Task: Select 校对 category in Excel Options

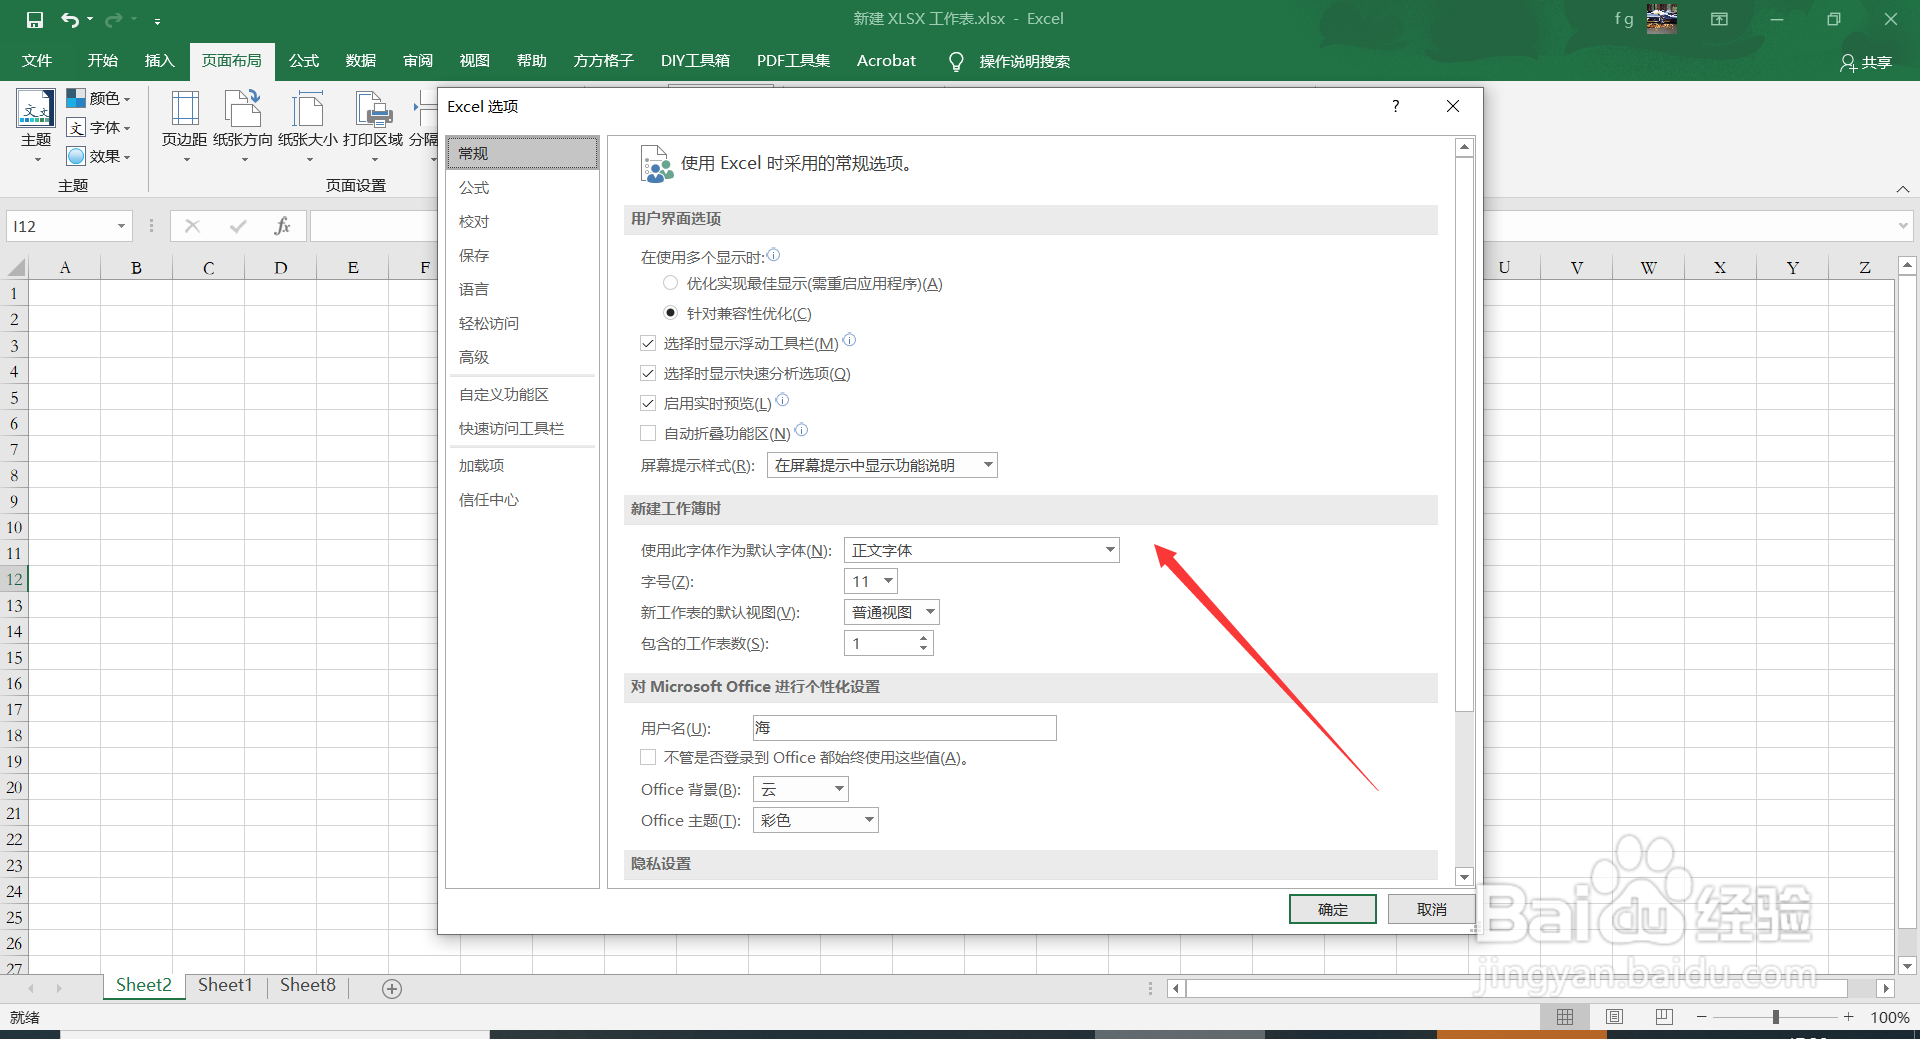Action: [522, 221]
